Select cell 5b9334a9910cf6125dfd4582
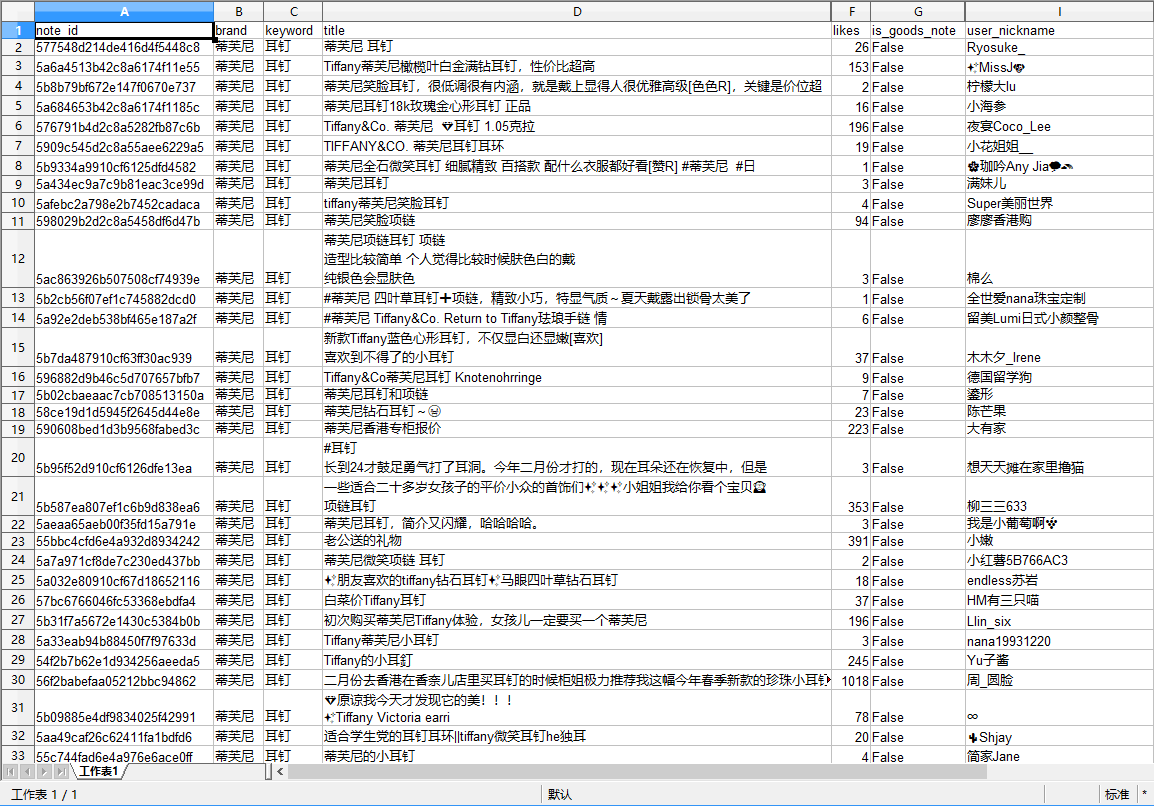 [124, 166]
